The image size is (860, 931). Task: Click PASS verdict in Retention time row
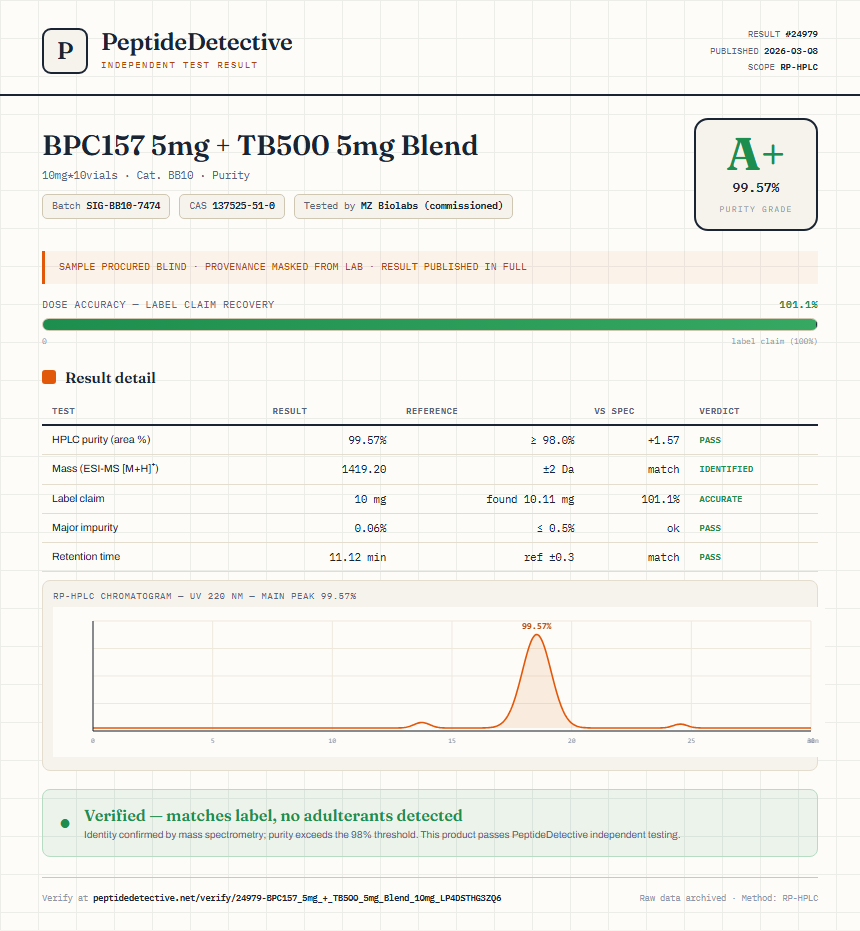click(x=710, y=558)
